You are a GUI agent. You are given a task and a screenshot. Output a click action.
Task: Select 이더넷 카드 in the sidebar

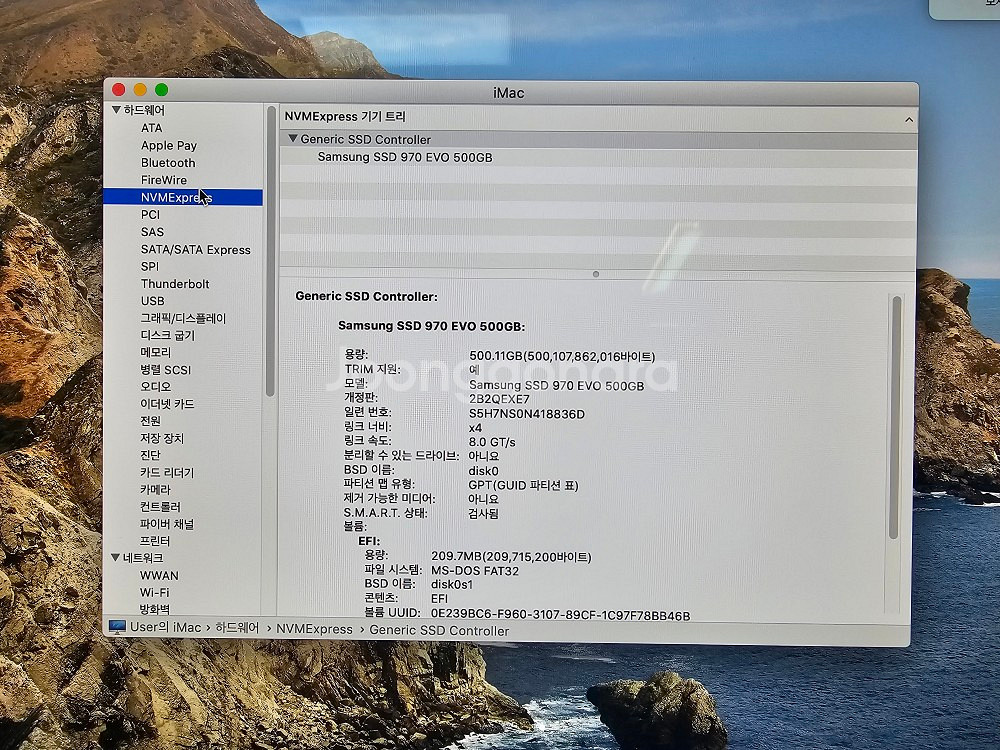coord(167,404)
